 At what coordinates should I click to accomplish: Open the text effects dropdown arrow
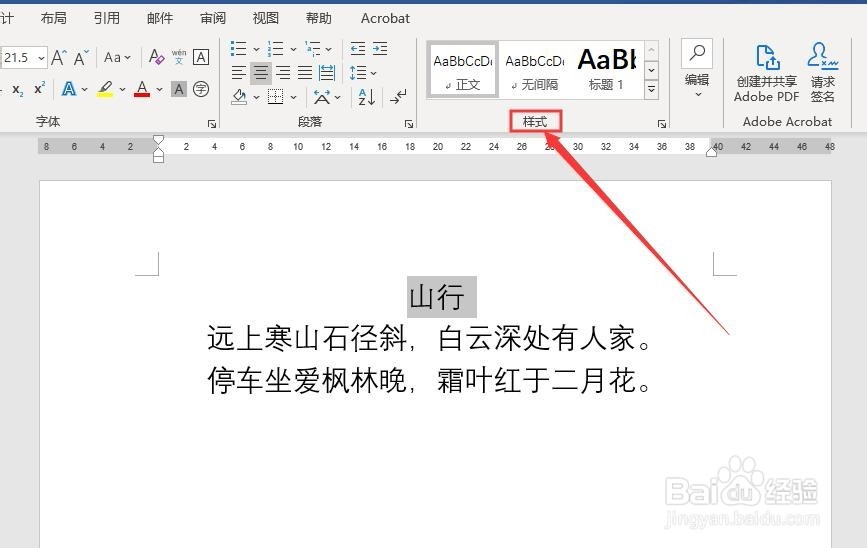[85, 89]
